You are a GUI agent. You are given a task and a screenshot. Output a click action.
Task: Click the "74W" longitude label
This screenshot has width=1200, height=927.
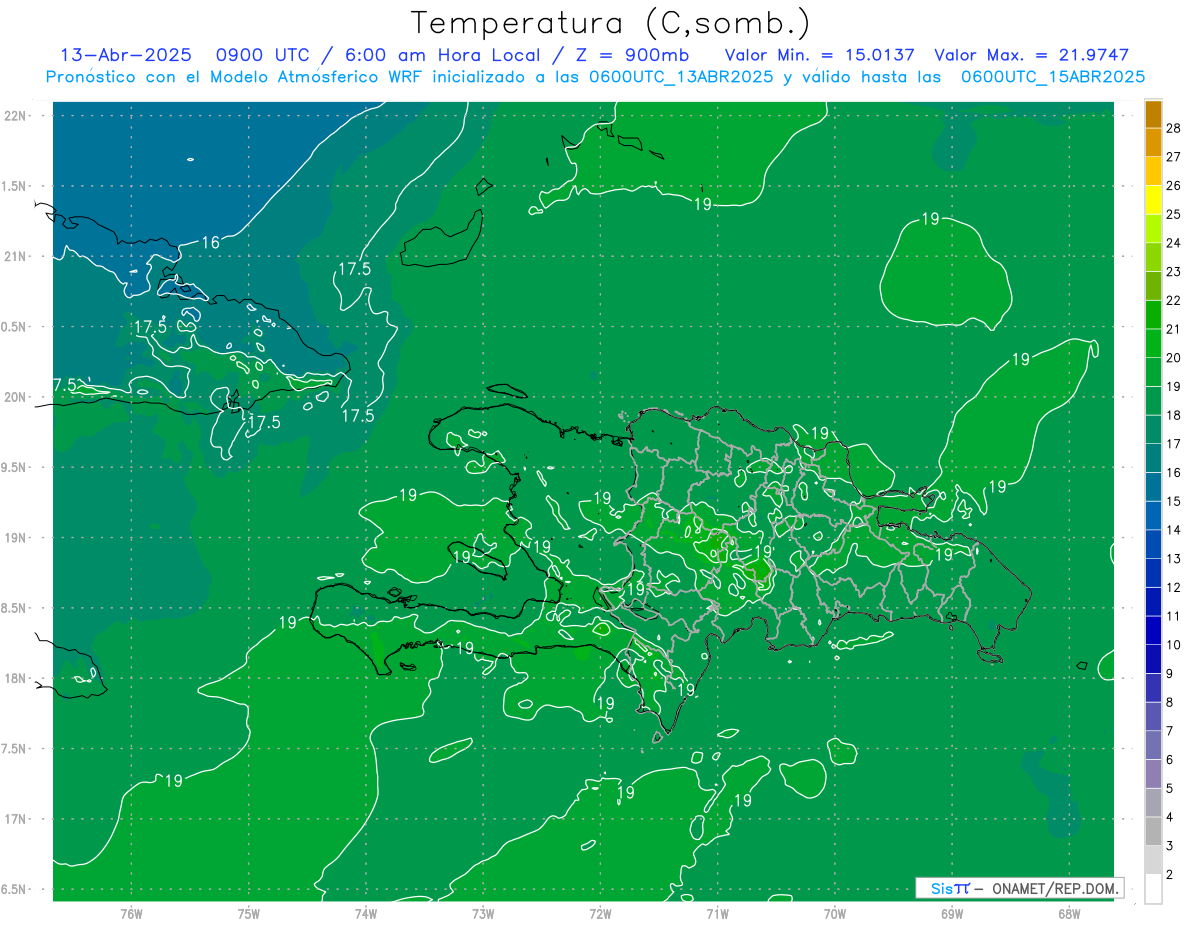(x=366, y=913)
